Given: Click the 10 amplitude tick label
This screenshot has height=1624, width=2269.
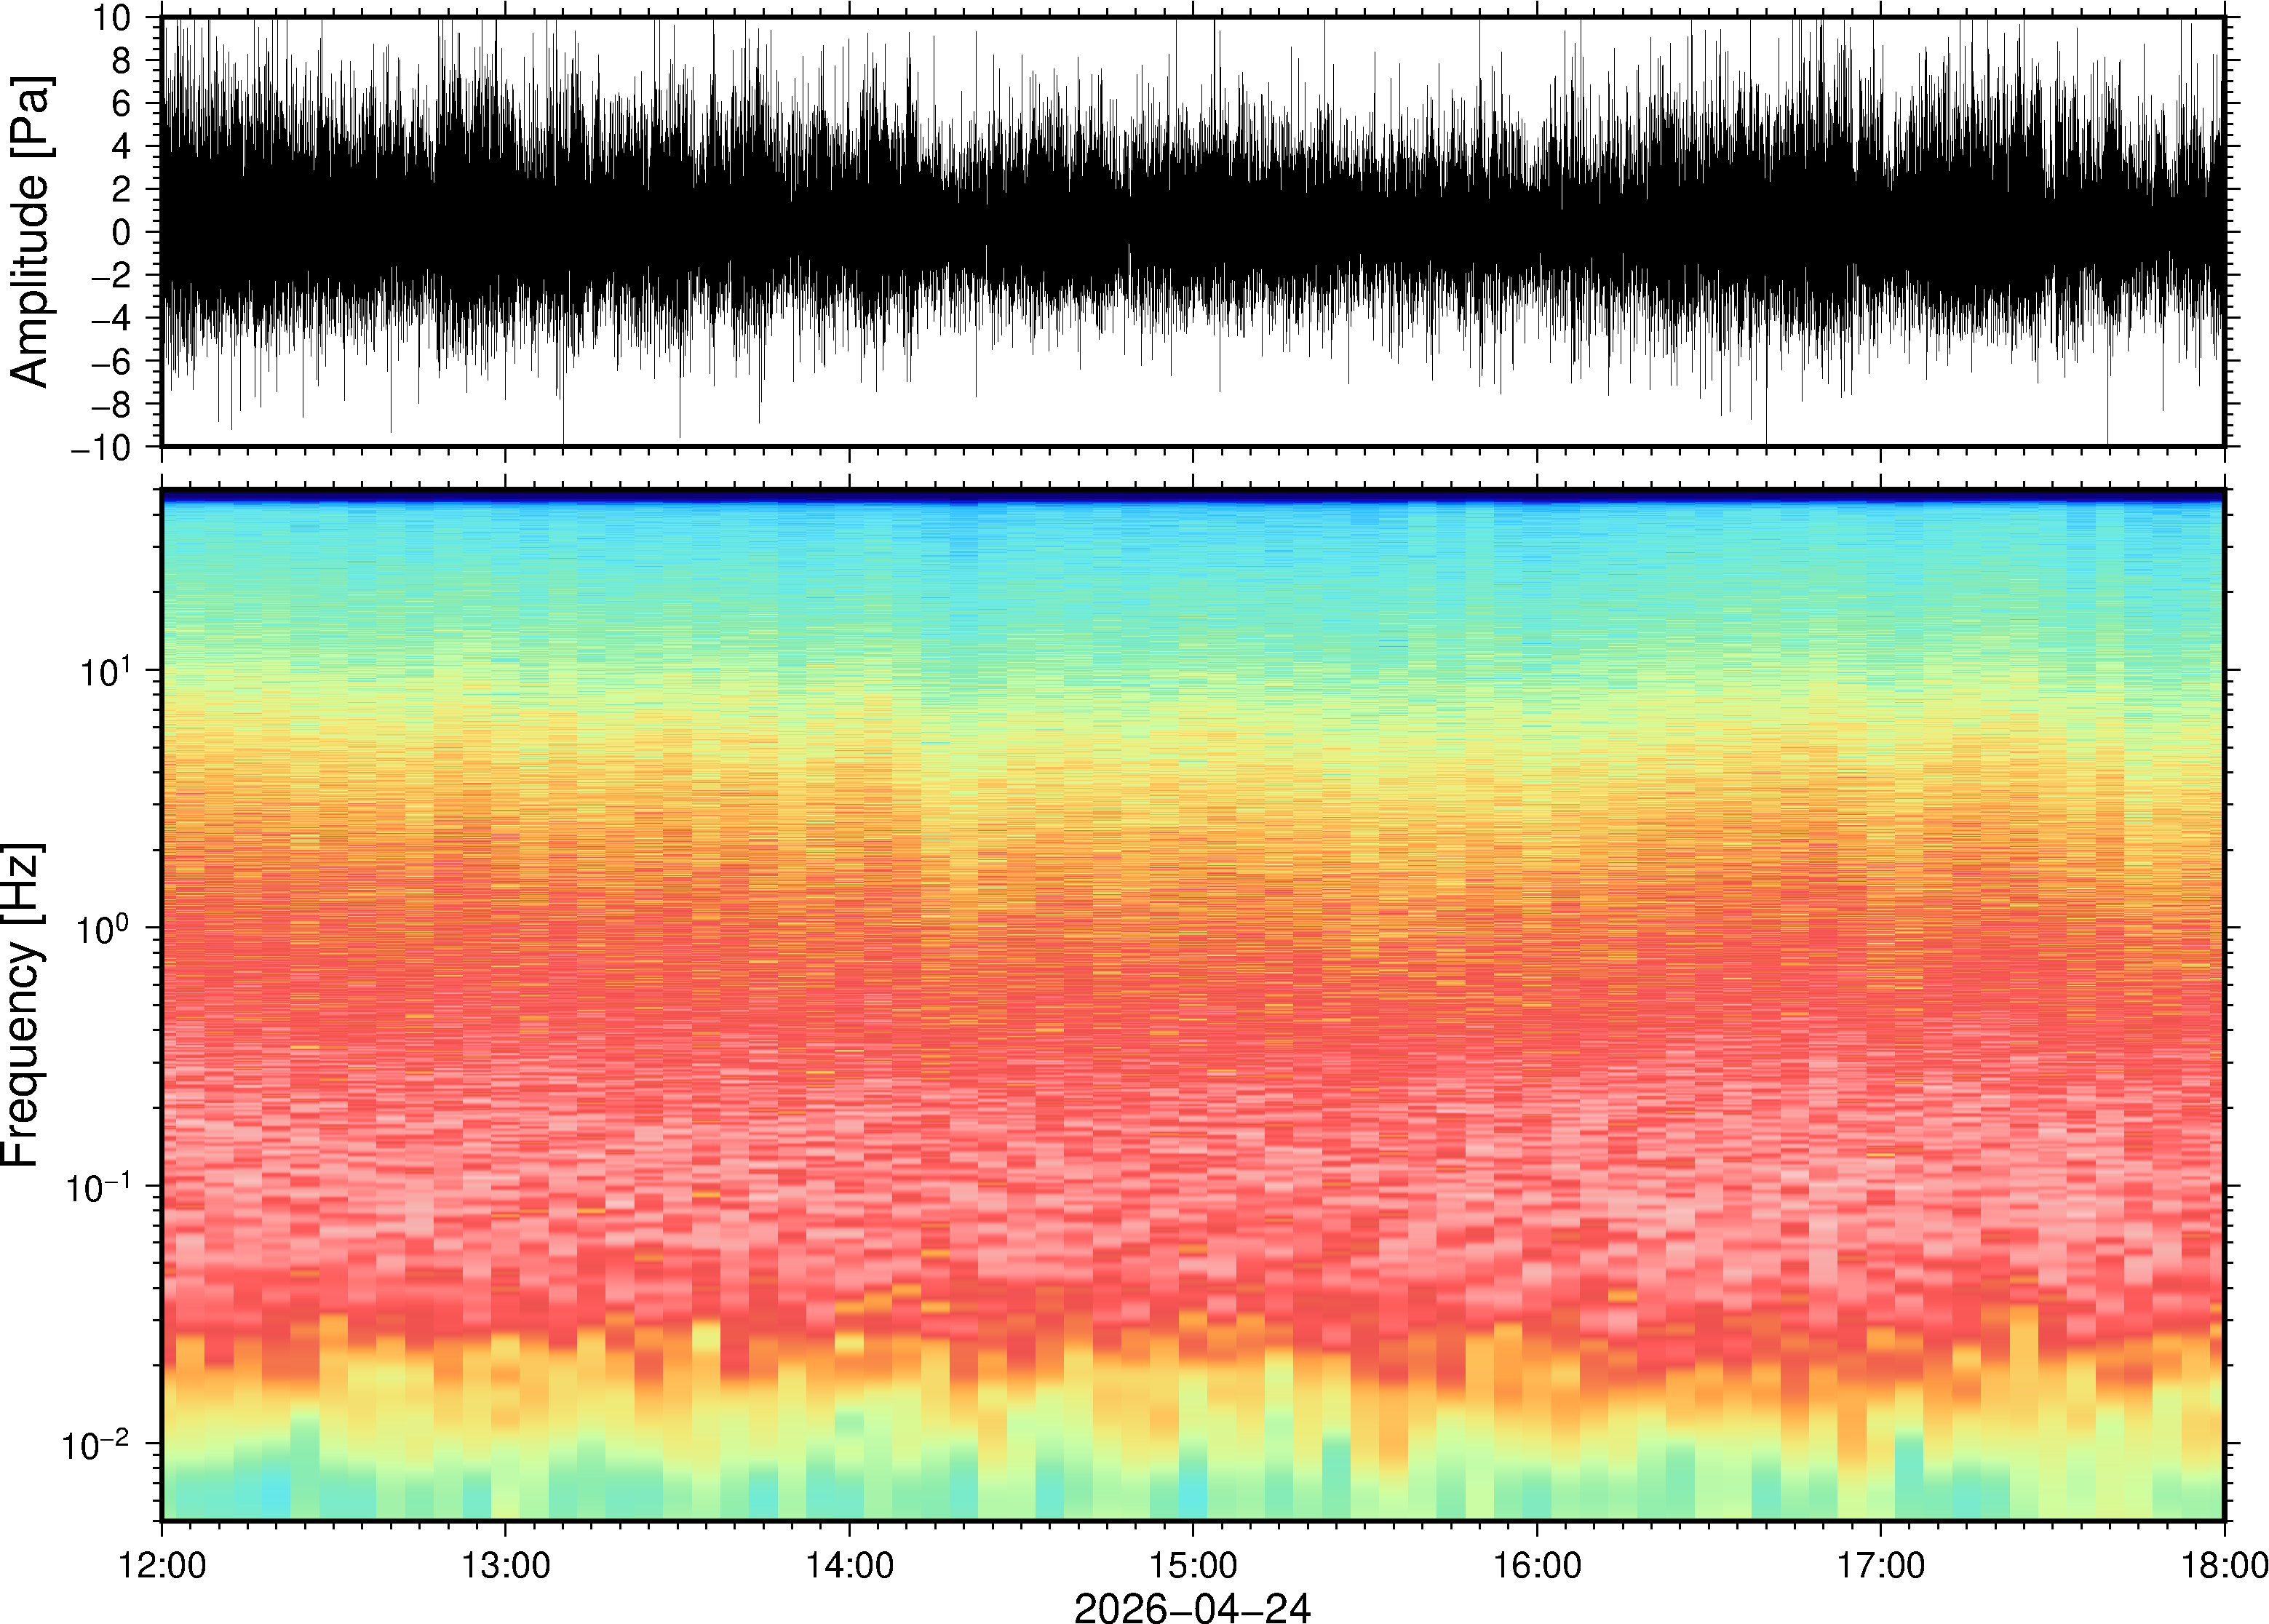Looking at the screenshot, I should pos(113,19).
